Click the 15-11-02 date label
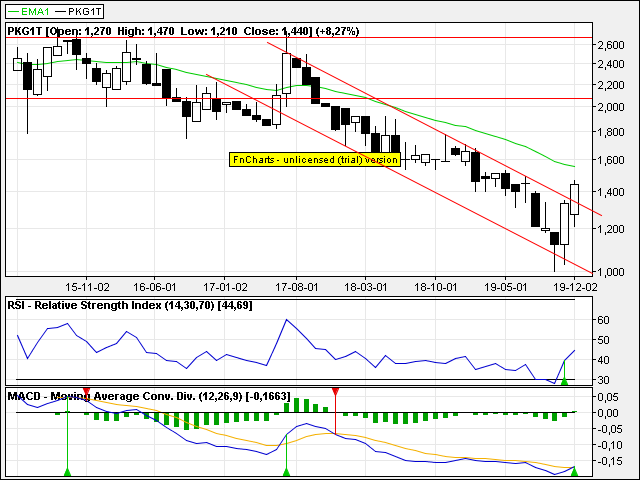 tap(87, 287)
